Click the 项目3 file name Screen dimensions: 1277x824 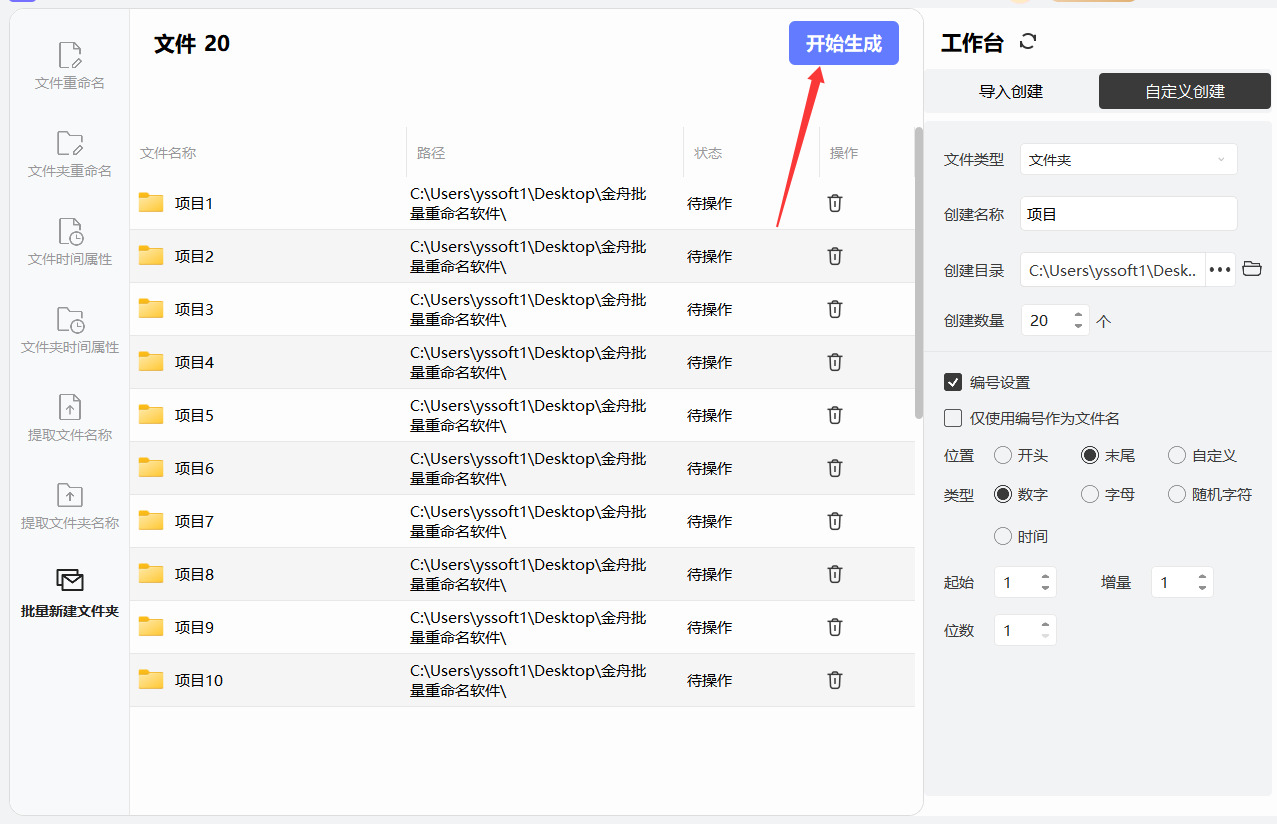[194, 309]
